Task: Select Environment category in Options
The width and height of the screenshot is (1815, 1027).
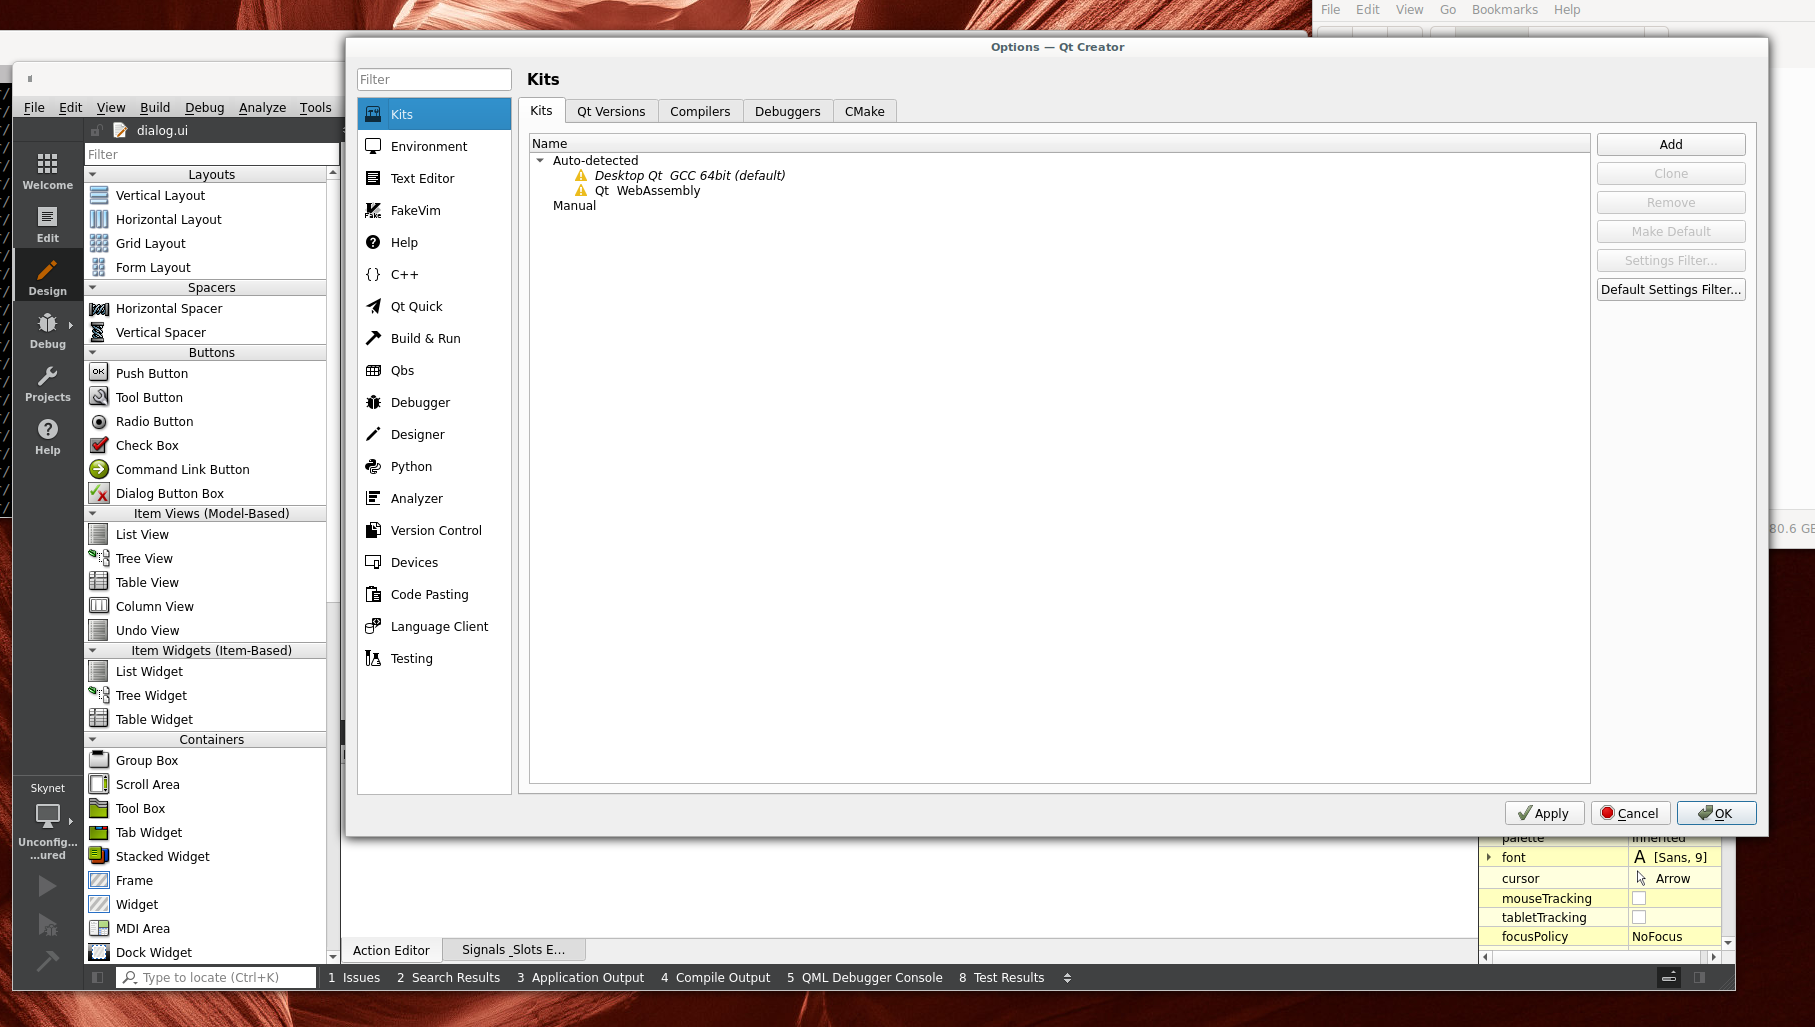Action: (x=434, y=146)
